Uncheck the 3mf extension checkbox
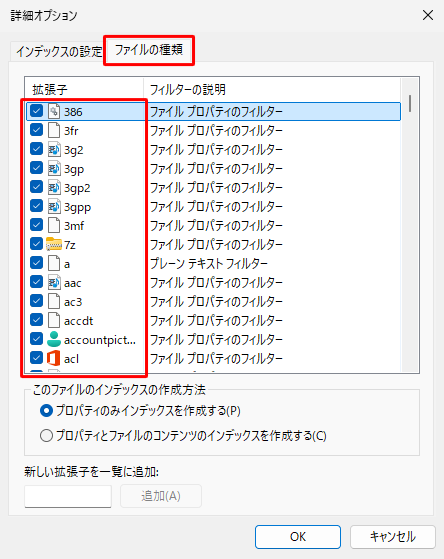Screen dimensions: 444x559 pyautogui.click(x=36, y=225)
